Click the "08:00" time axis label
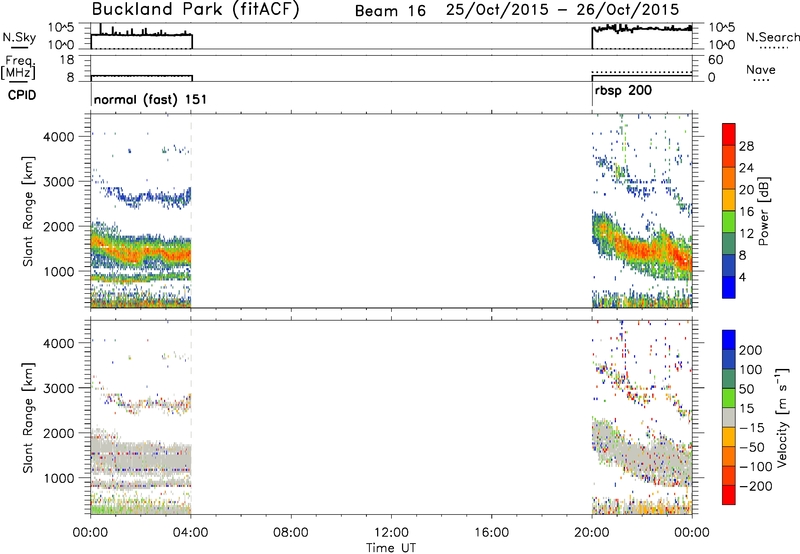The height and width of the screenshot is (554, 800). click(x=291, y=533)
